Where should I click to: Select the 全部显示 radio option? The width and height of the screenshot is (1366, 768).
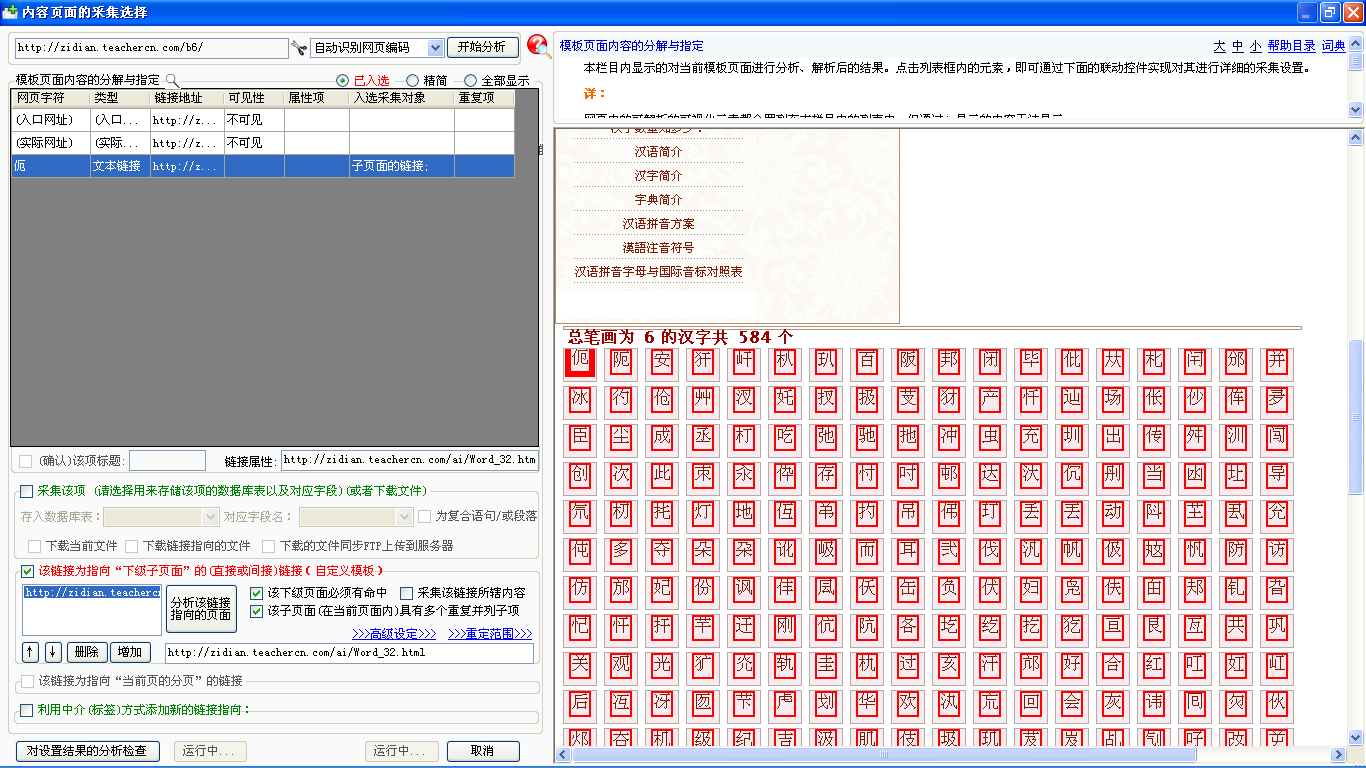[x=470, y=80]
